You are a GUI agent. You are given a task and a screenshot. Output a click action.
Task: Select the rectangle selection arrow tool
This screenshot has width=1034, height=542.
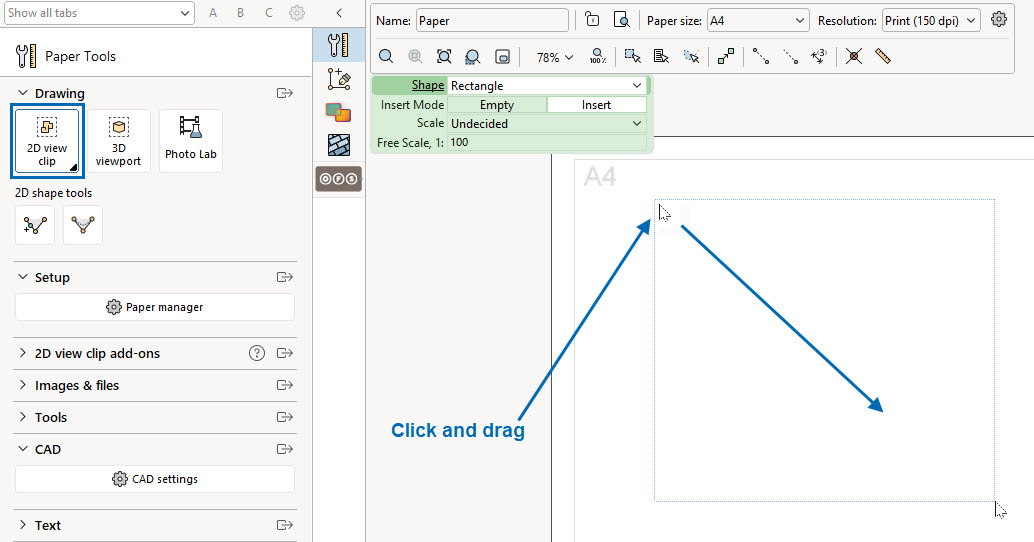coord(632,57)
